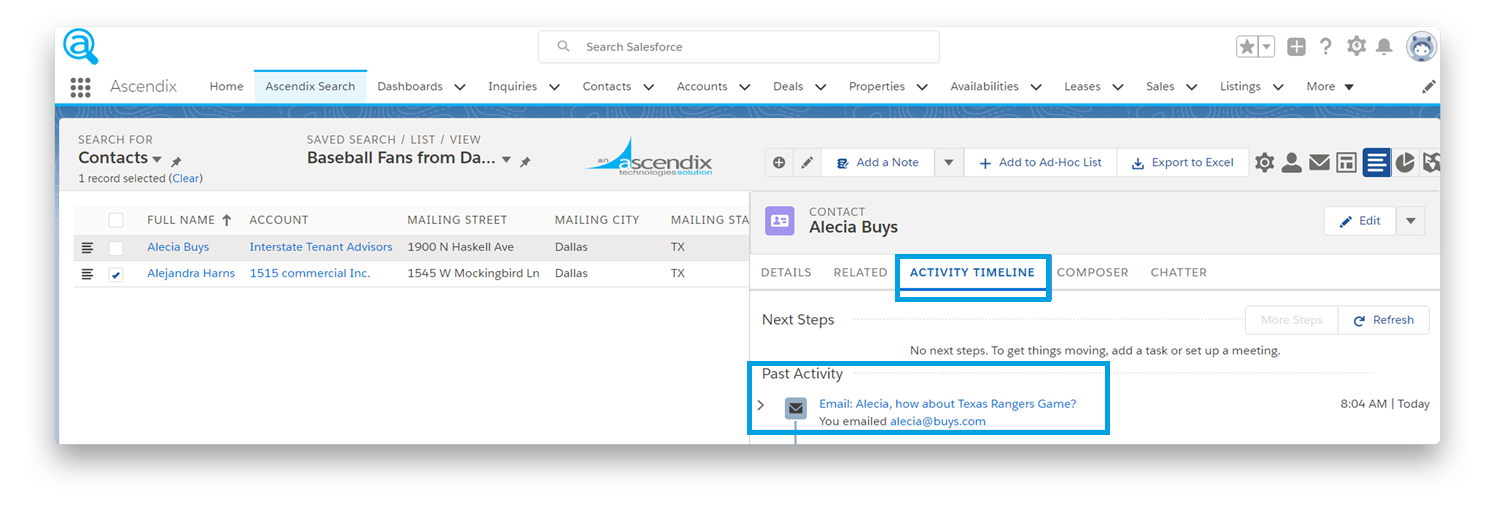
Task: Uncheck the Alejandra Harns row checkbox
Action: point(116,274)
